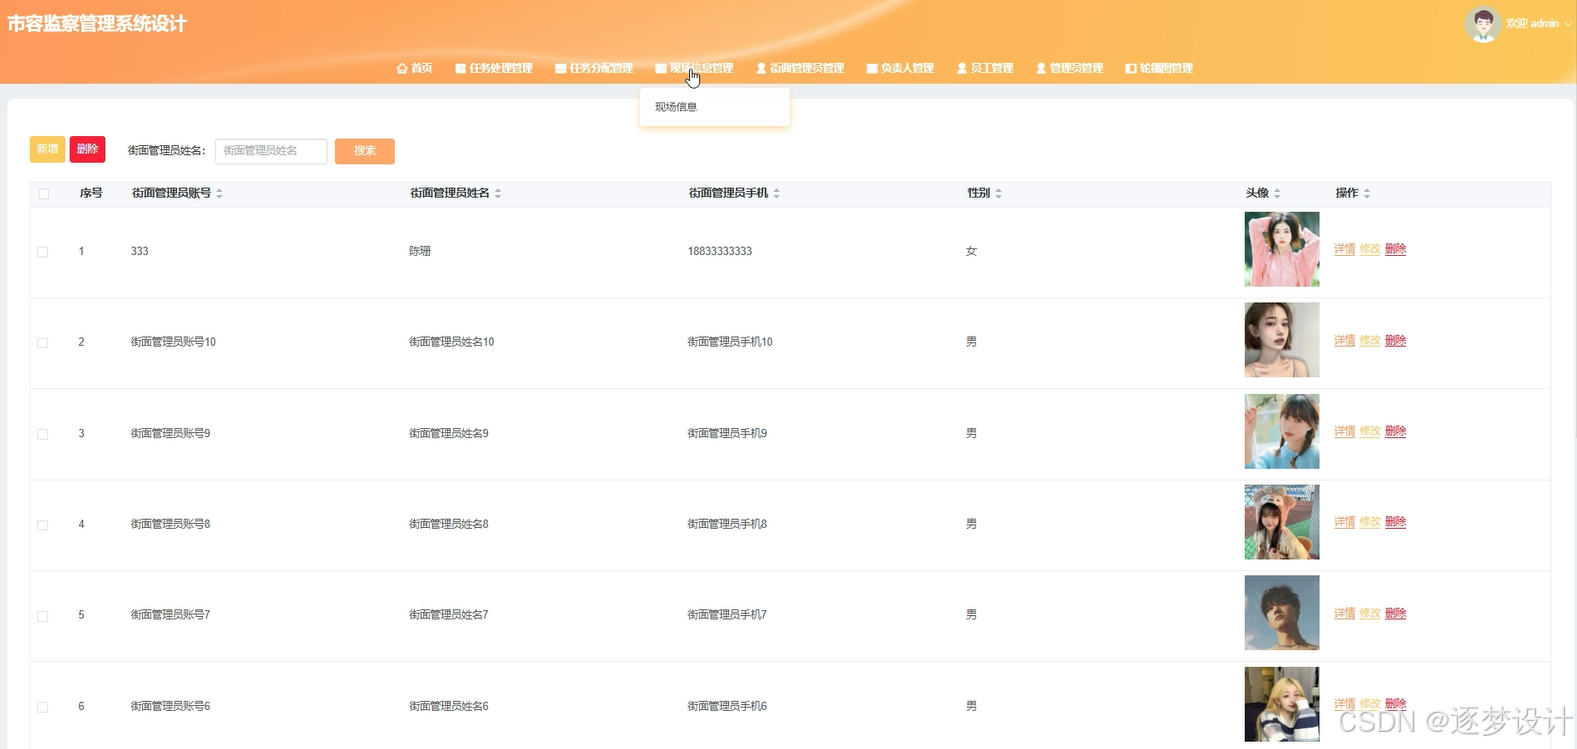1577x749 pixels.
Task: Click the 女 gender cell
Action: tap(971, 252)
